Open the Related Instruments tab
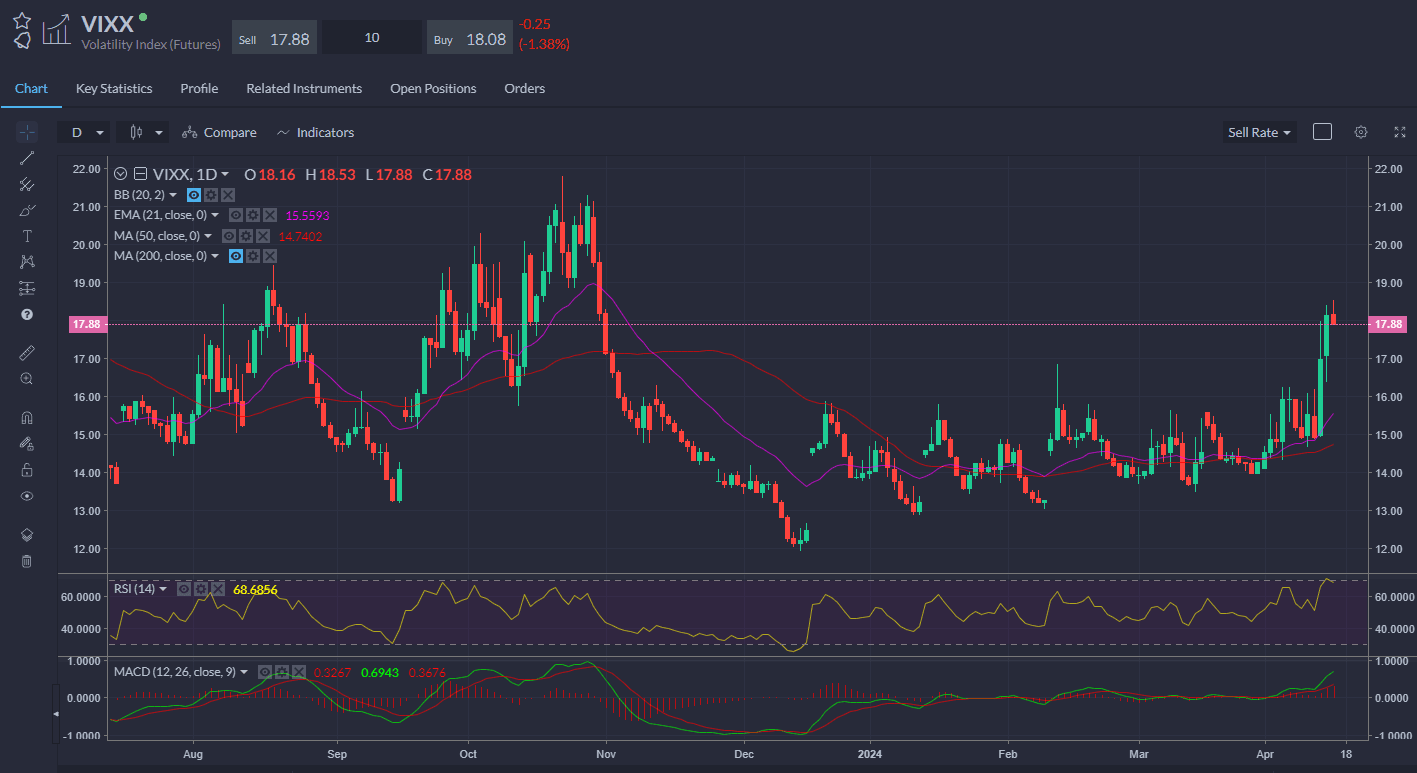This screenshot has height=773, width=1417. coord(304,88)
